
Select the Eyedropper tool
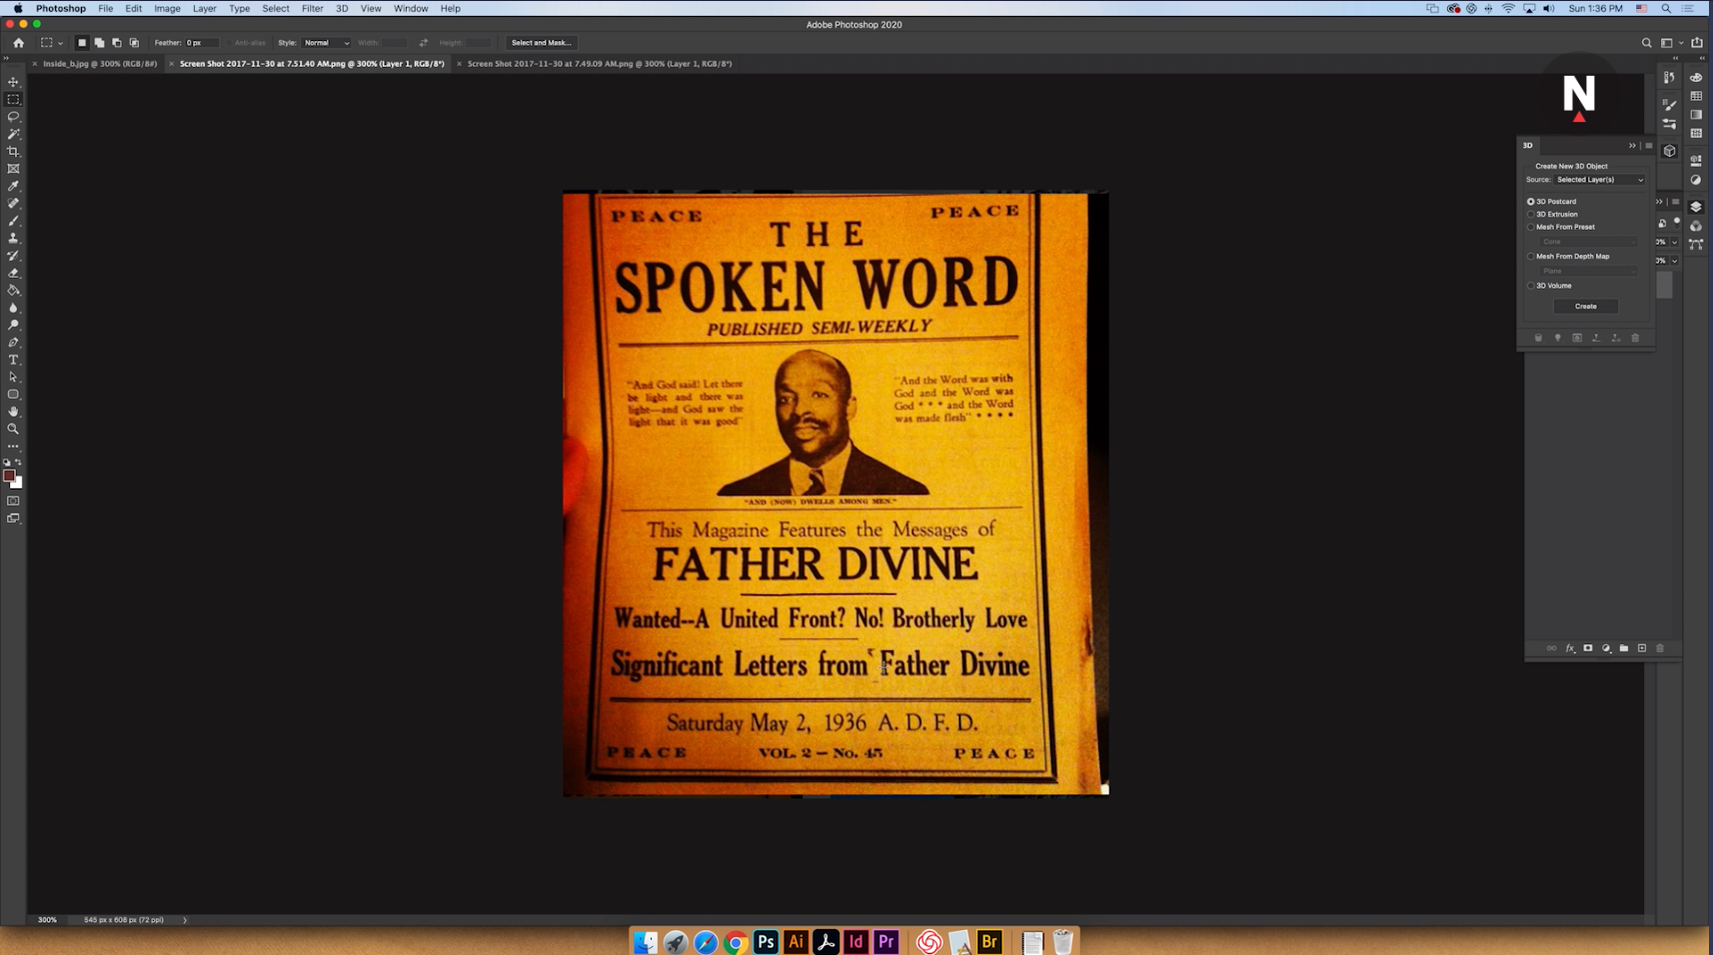13,186
